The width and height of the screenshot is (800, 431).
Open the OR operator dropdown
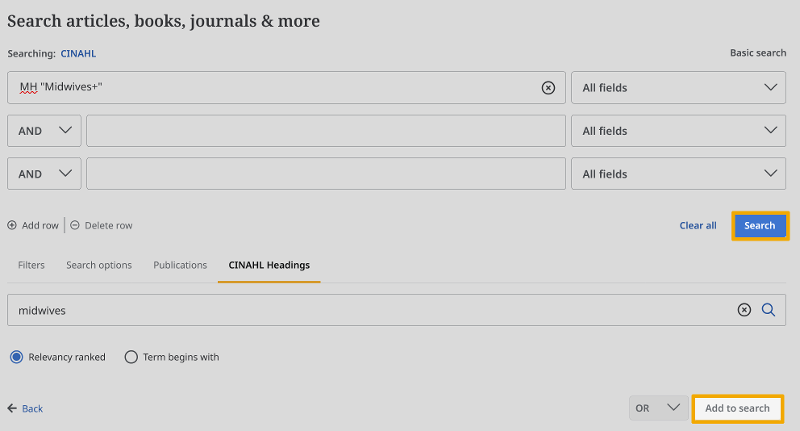658,408
